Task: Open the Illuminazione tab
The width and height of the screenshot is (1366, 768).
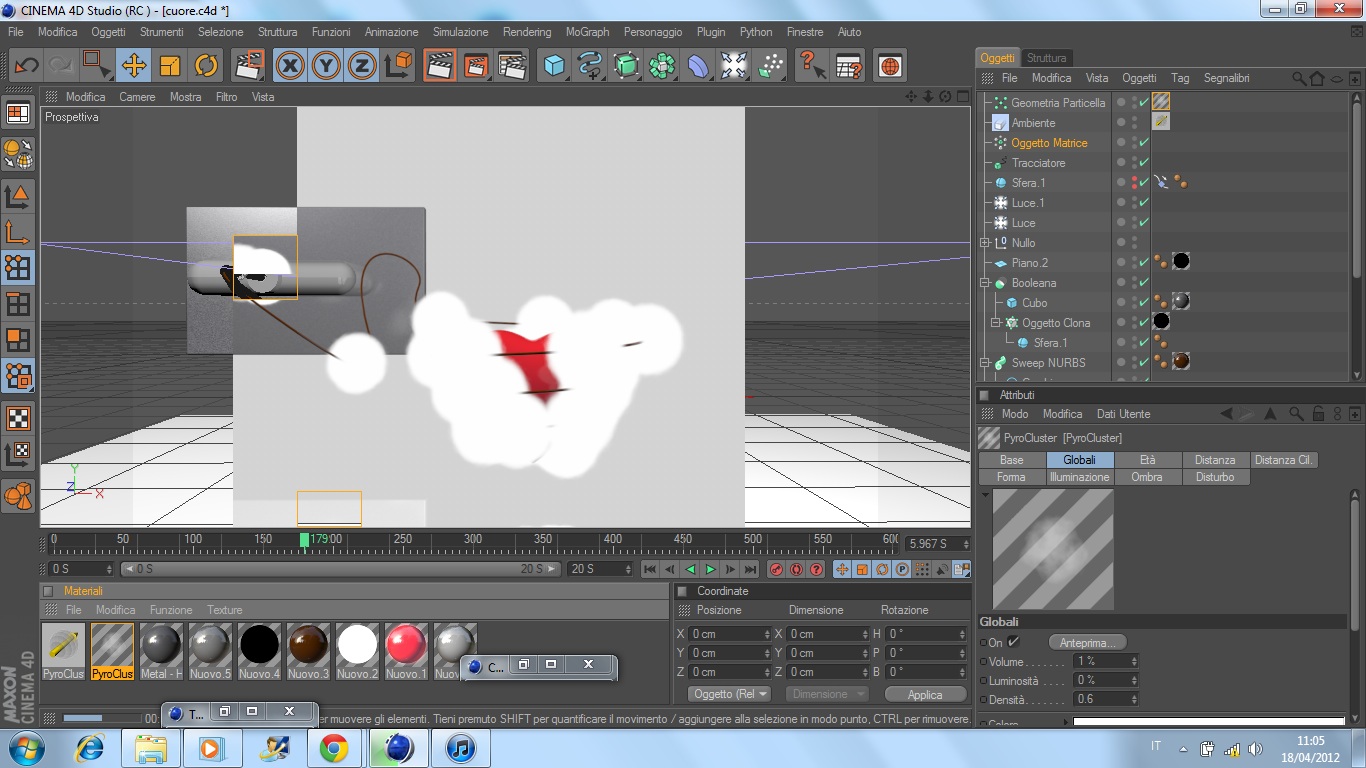Action: pos(1079,477)
